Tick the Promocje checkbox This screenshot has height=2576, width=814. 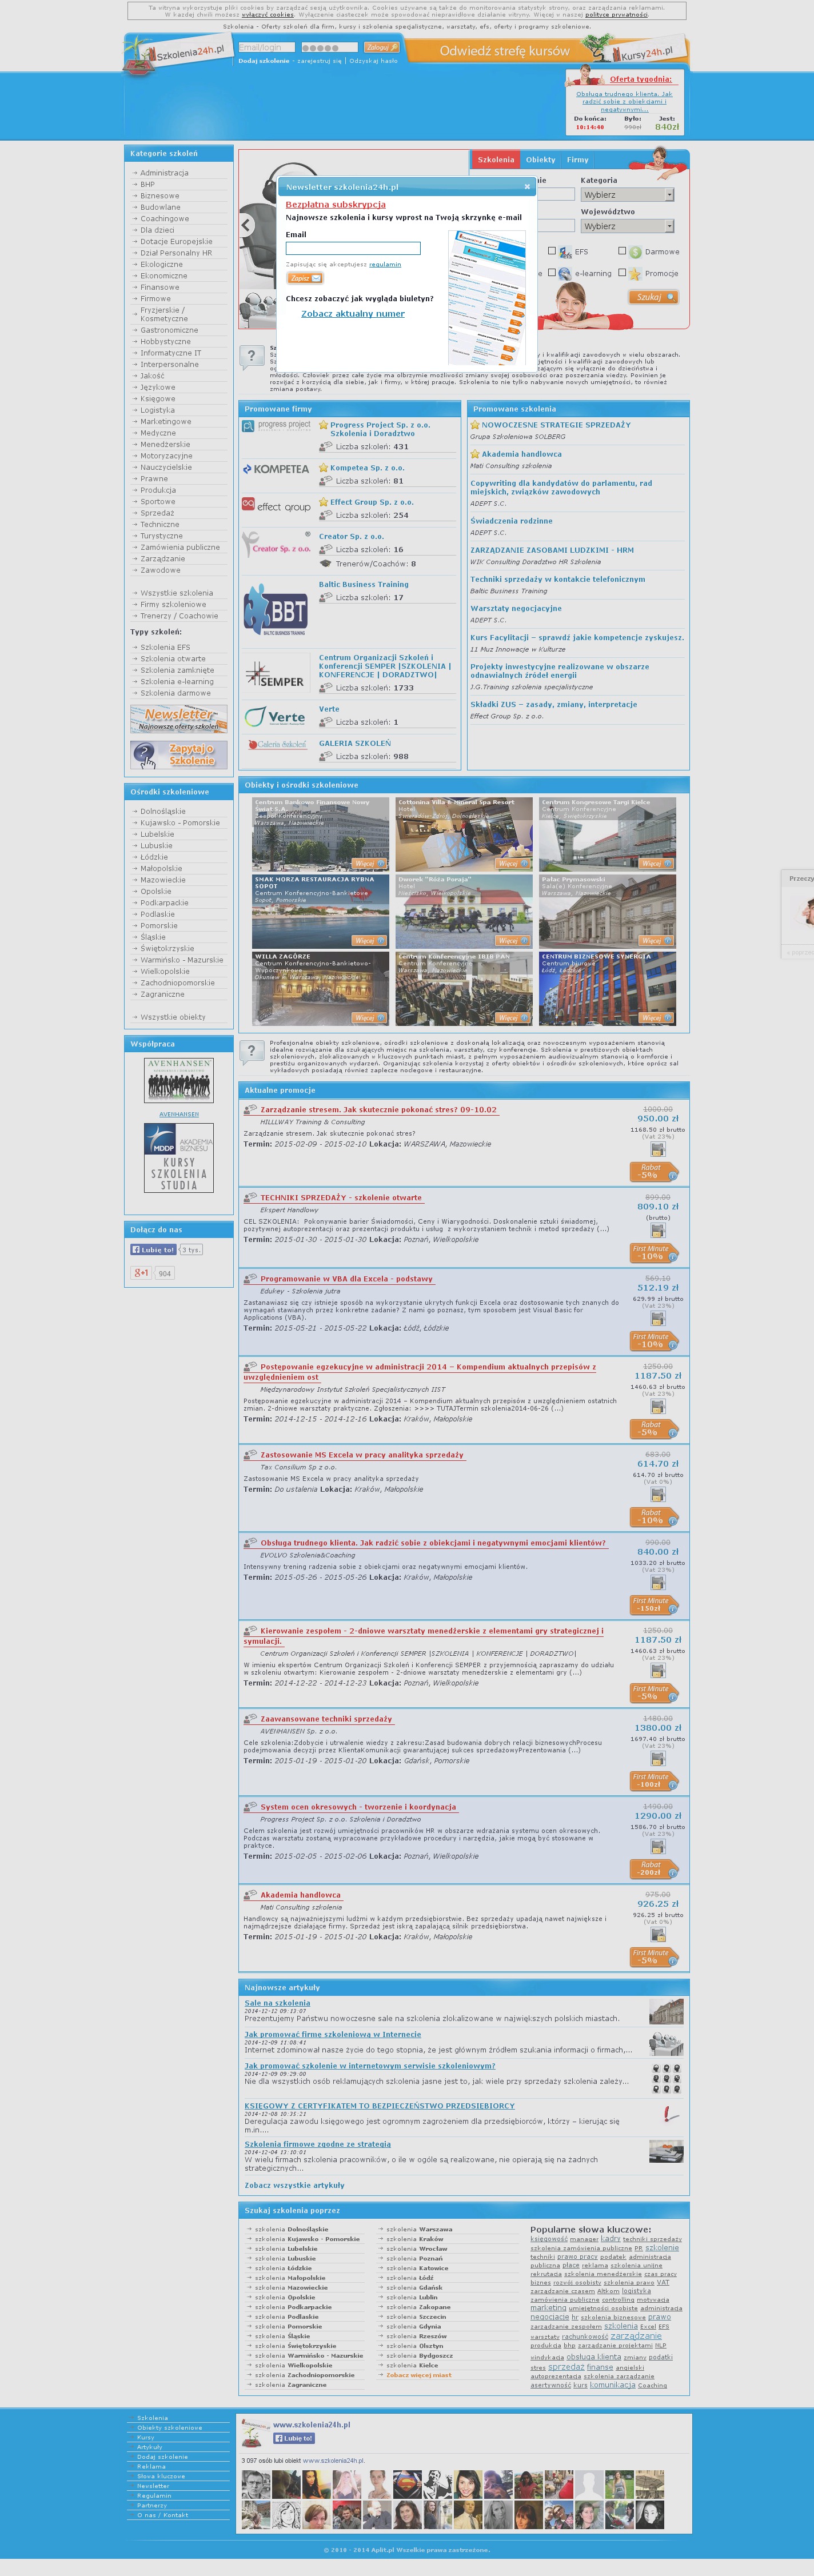[x=622, y=272]
